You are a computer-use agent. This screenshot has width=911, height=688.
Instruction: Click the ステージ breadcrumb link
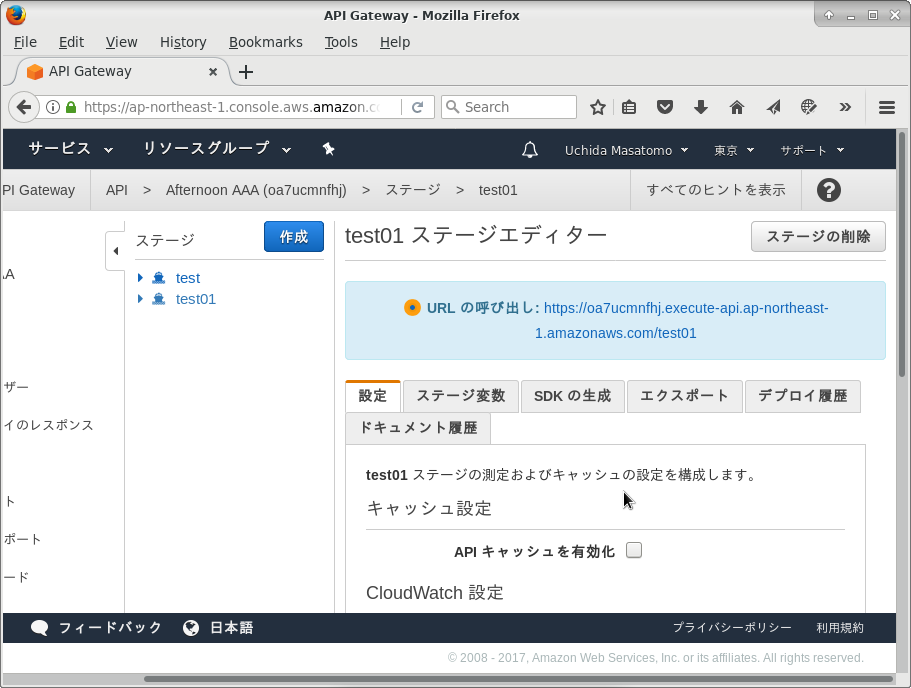[413, 190]
